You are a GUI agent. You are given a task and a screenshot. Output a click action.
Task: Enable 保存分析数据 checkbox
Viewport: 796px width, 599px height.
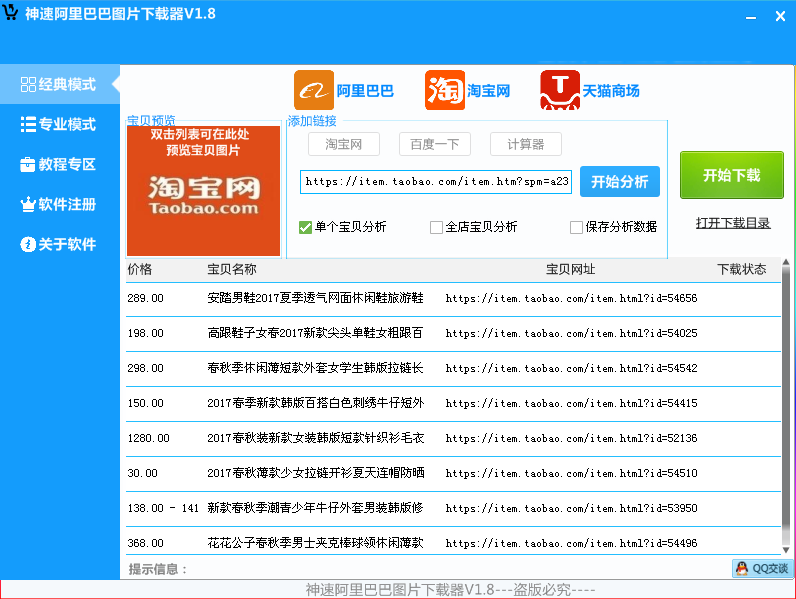pos(576,227)
